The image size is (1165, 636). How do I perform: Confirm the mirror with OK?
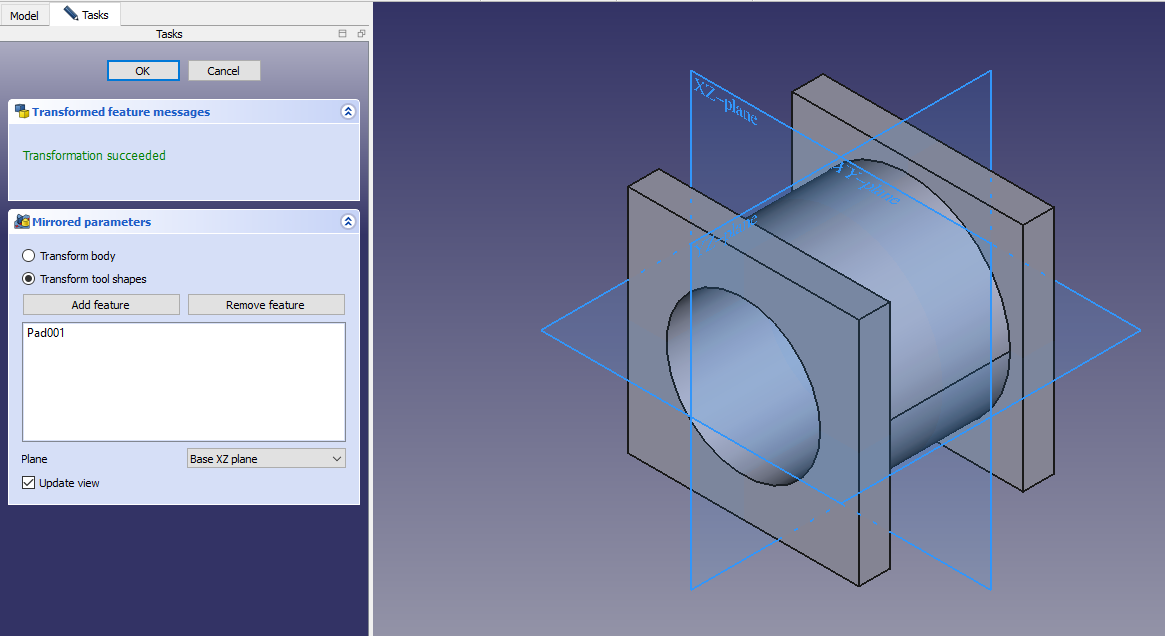[x=143, y=71]
